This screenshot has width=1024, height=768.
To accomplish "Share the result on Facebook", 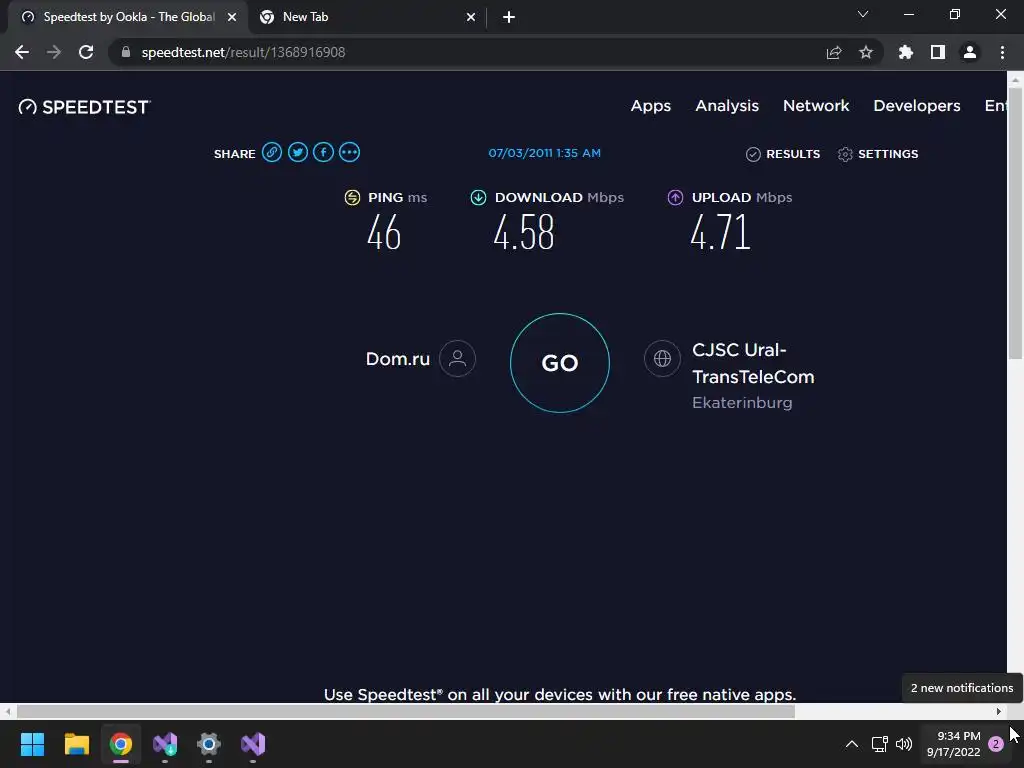I will (323, 153).
